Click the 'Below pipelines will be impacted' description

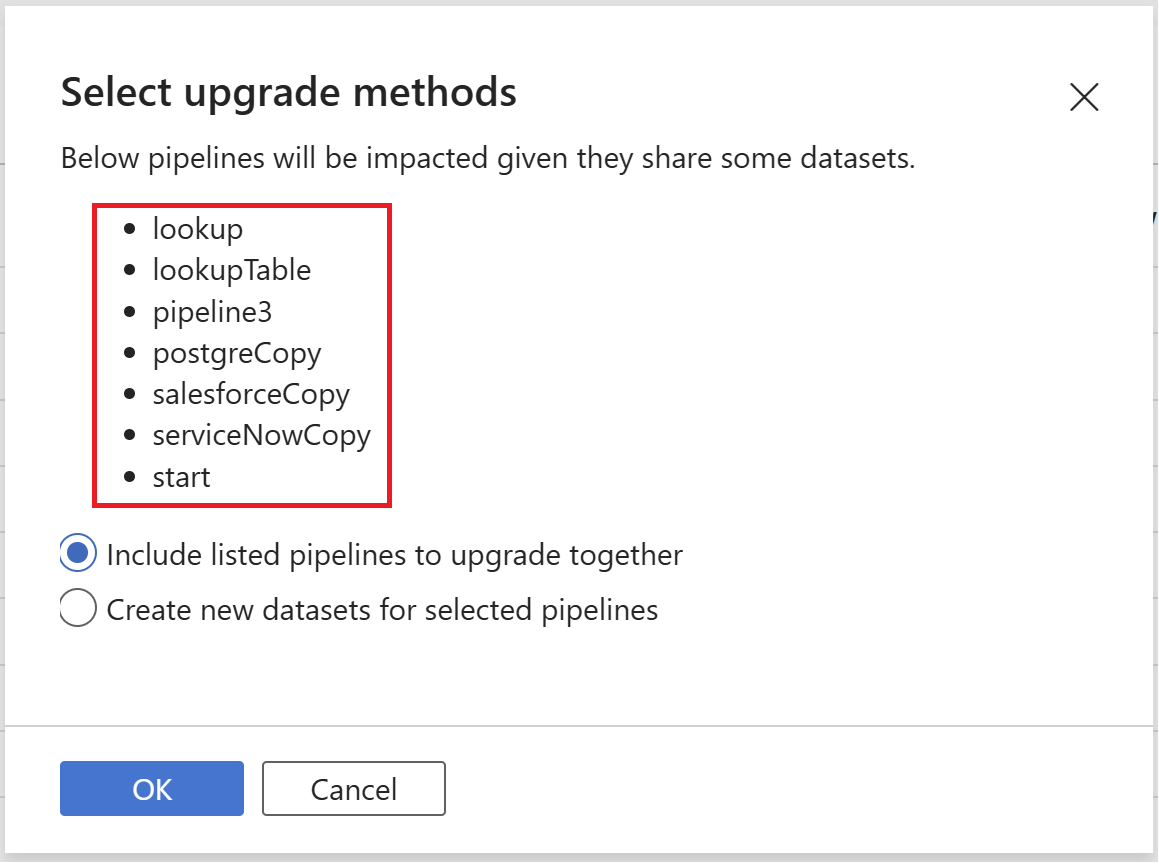pos(488,158)
